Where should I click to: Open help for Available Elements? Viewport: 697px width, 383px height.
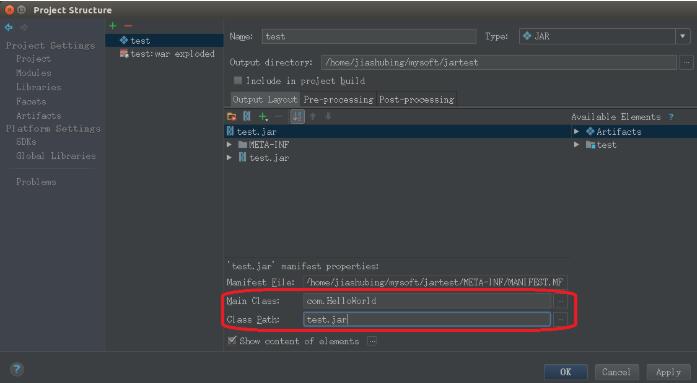coord(671,117)
